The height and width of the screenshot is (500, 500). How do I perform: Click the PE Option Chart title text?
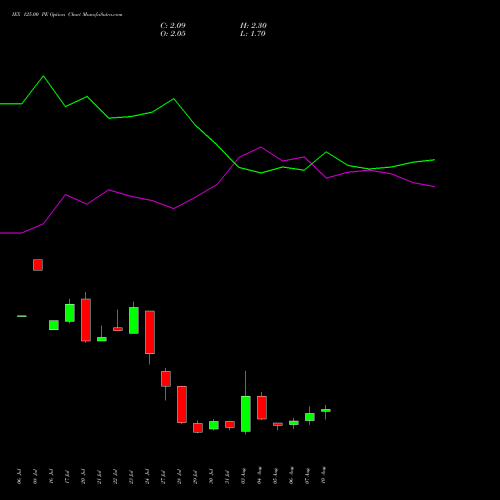pyautogui.click(x=67, y=14)
